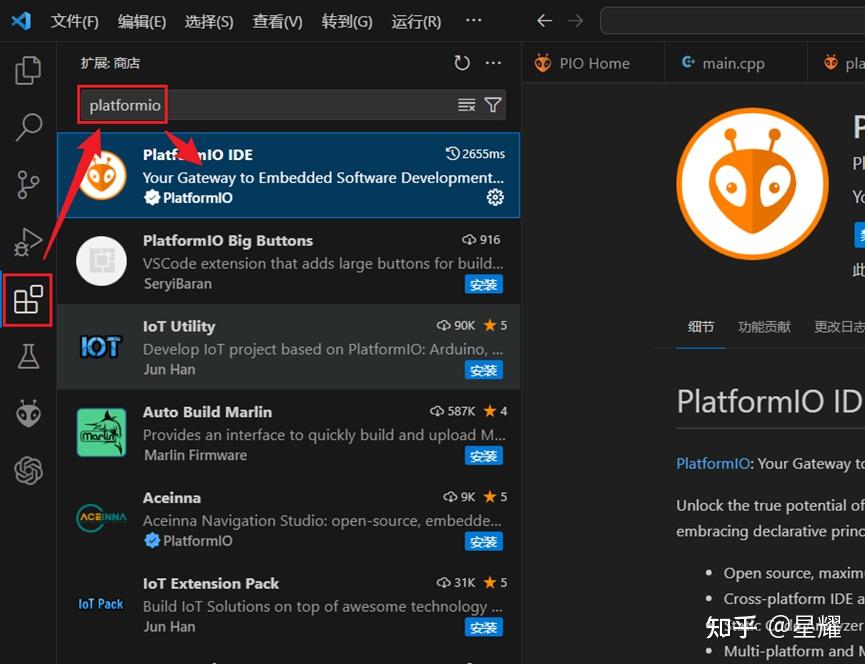Refresh the extensions list

(x=461, y=62)
